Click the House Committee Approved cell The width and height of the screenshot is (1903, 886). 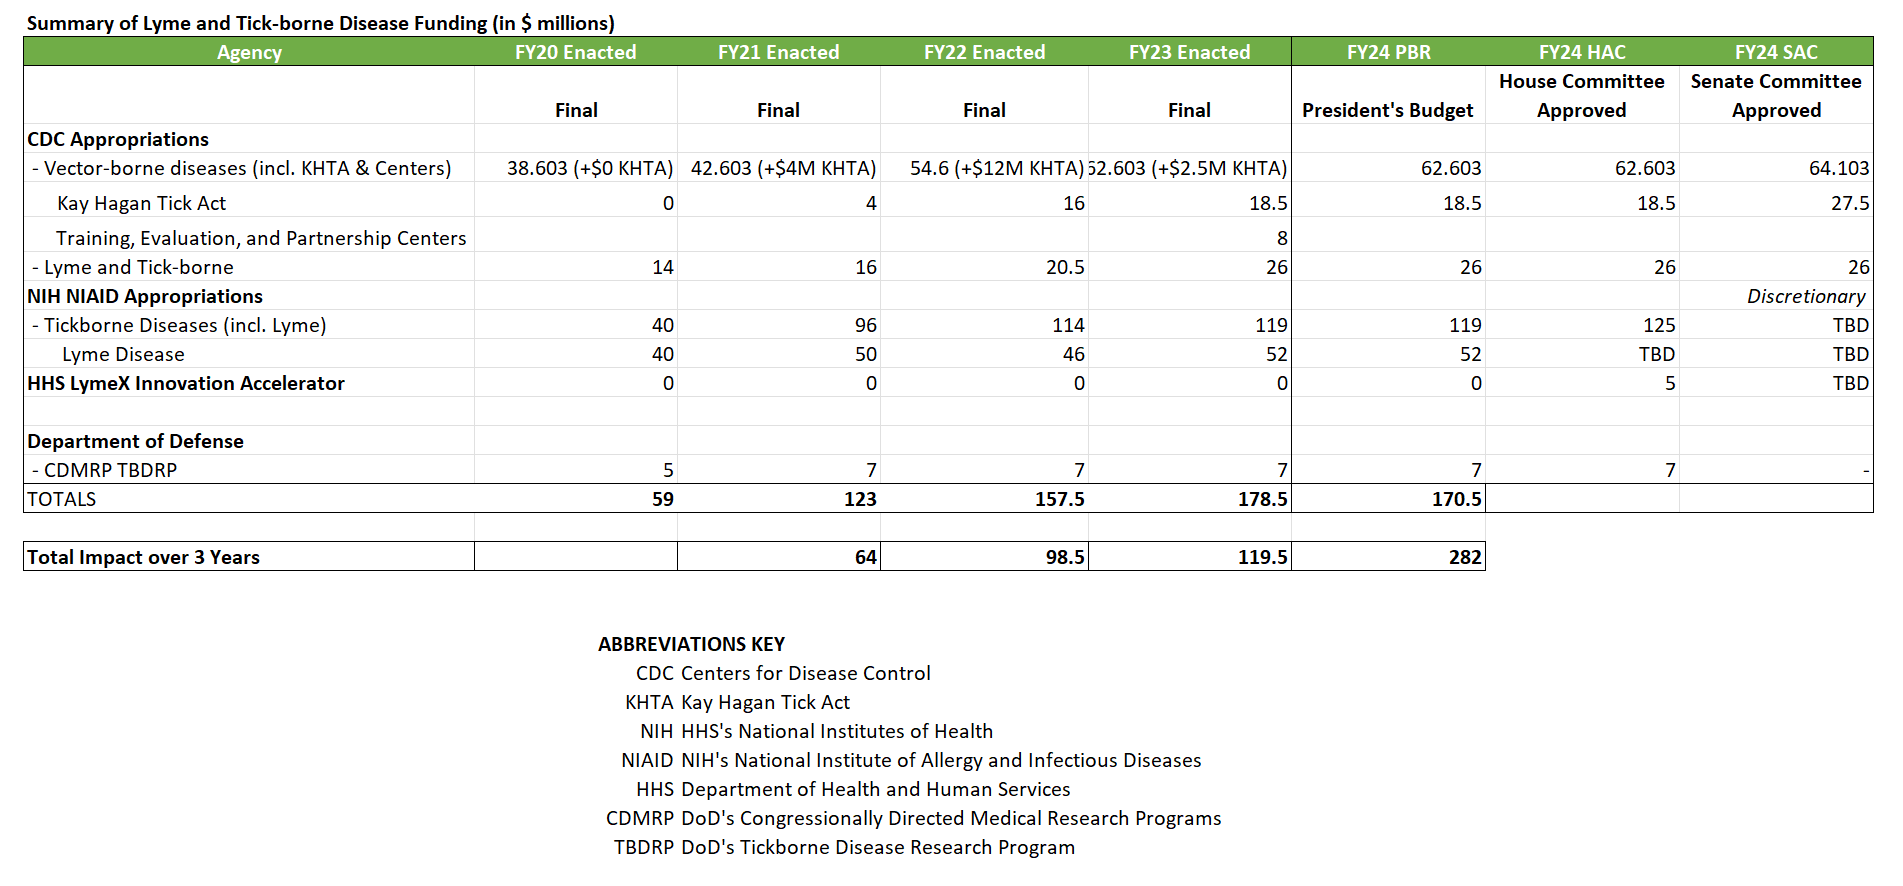pos(1581,96)
